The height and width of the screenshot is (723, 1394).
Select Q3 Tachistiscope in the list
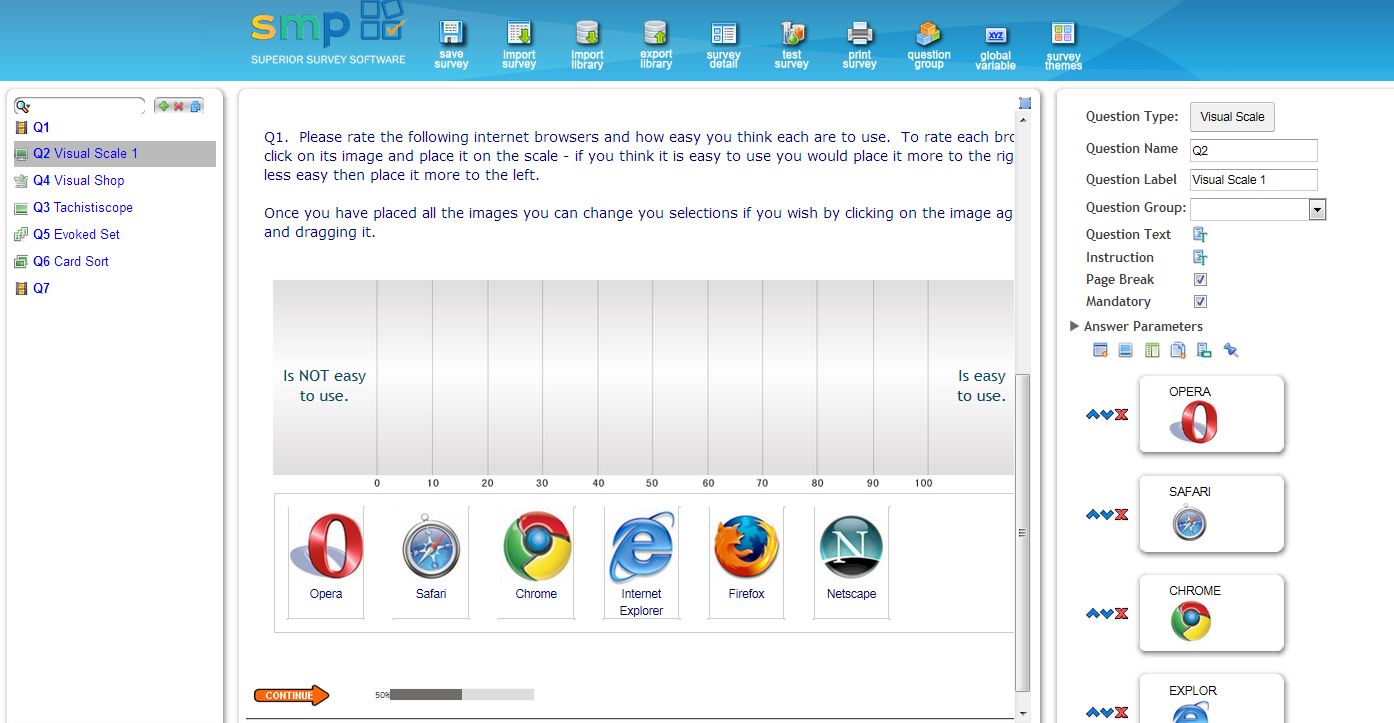82,207
